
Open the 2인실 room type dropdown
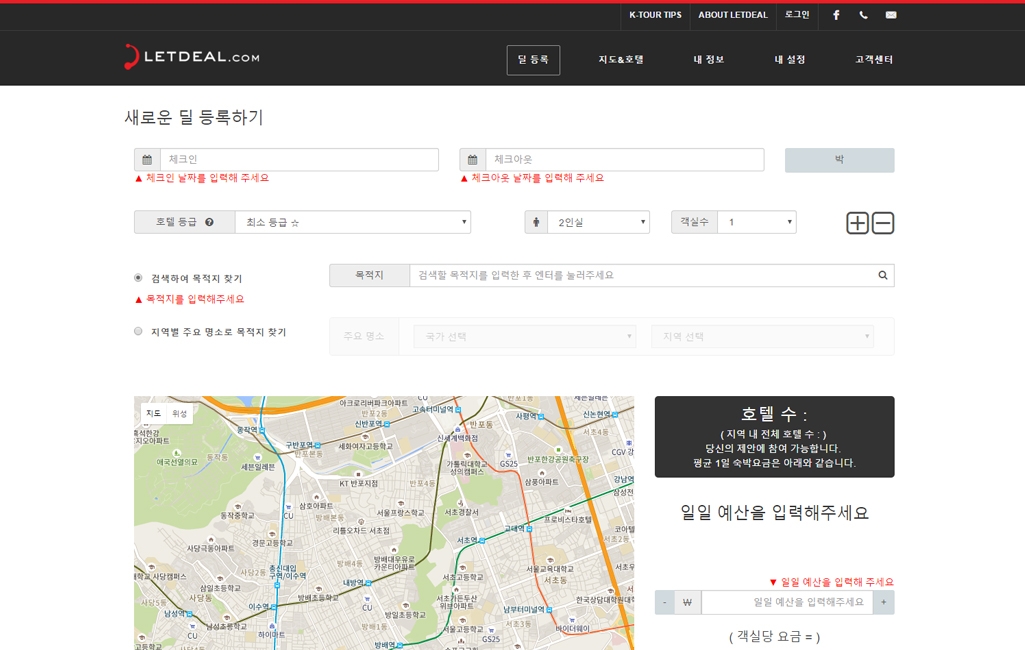click(599, 222)
